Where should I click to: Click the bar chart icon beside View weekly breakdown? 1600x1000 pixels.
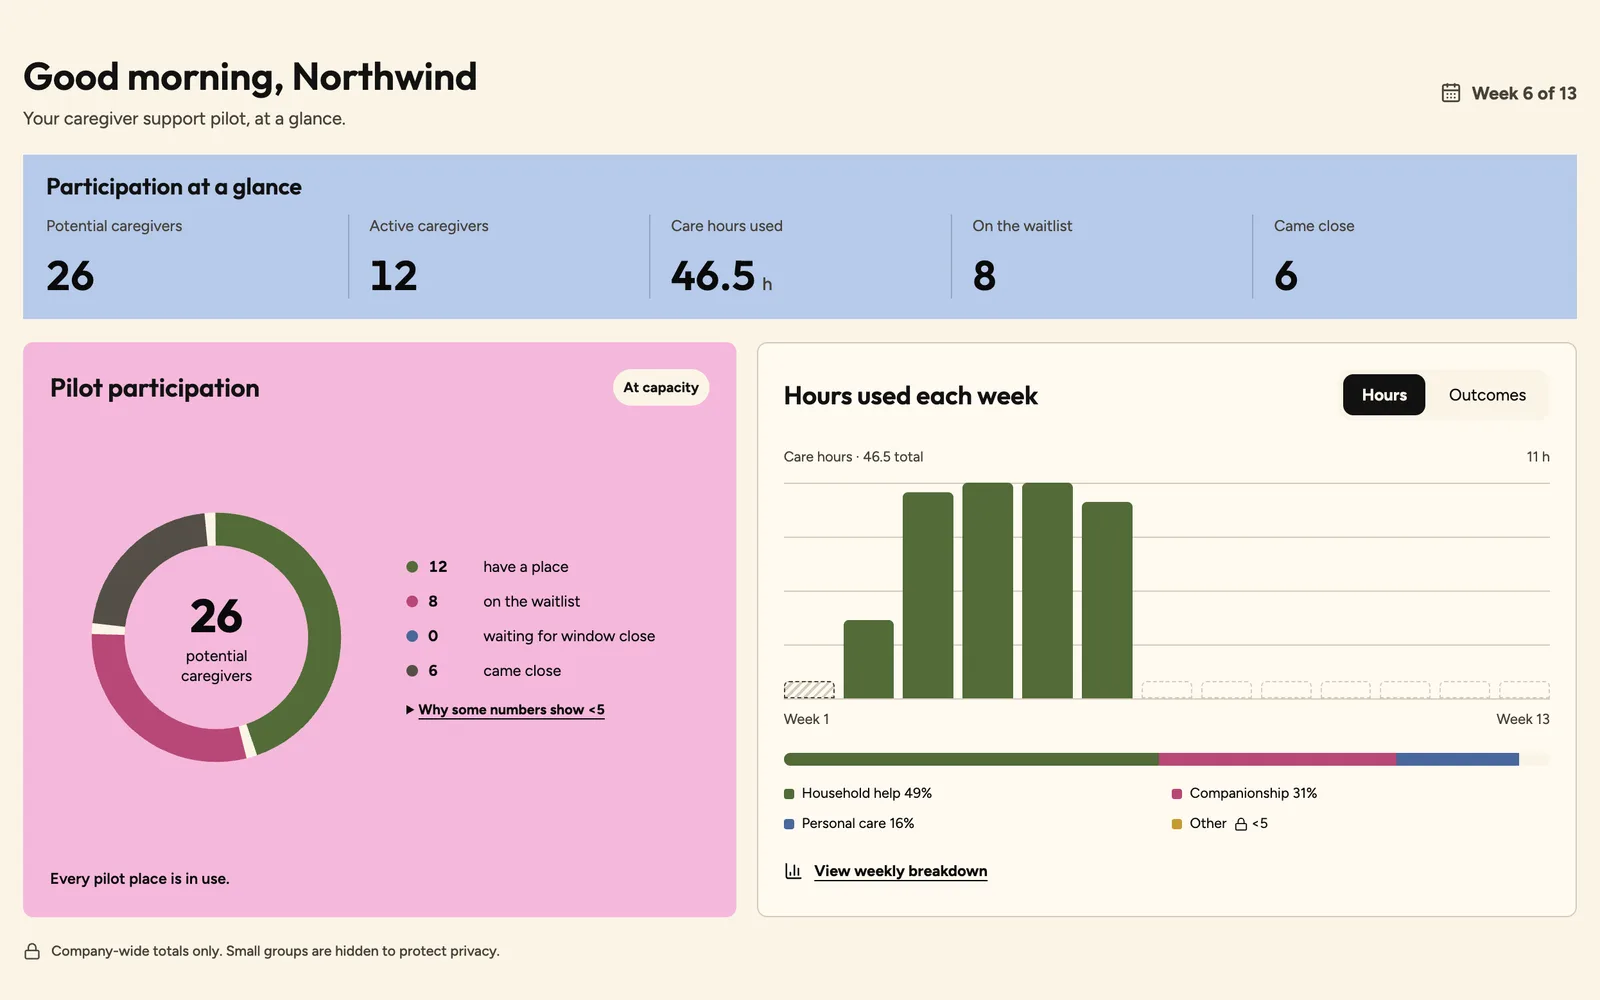pos(793,871)
